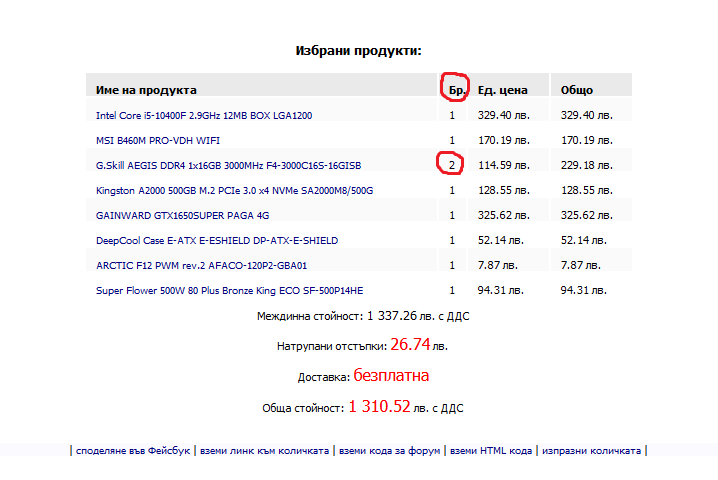Image resolution: width=718 pixels, height=480 pixels.
Task: Click the 'Бр.' column header
Action: point(457,90)
